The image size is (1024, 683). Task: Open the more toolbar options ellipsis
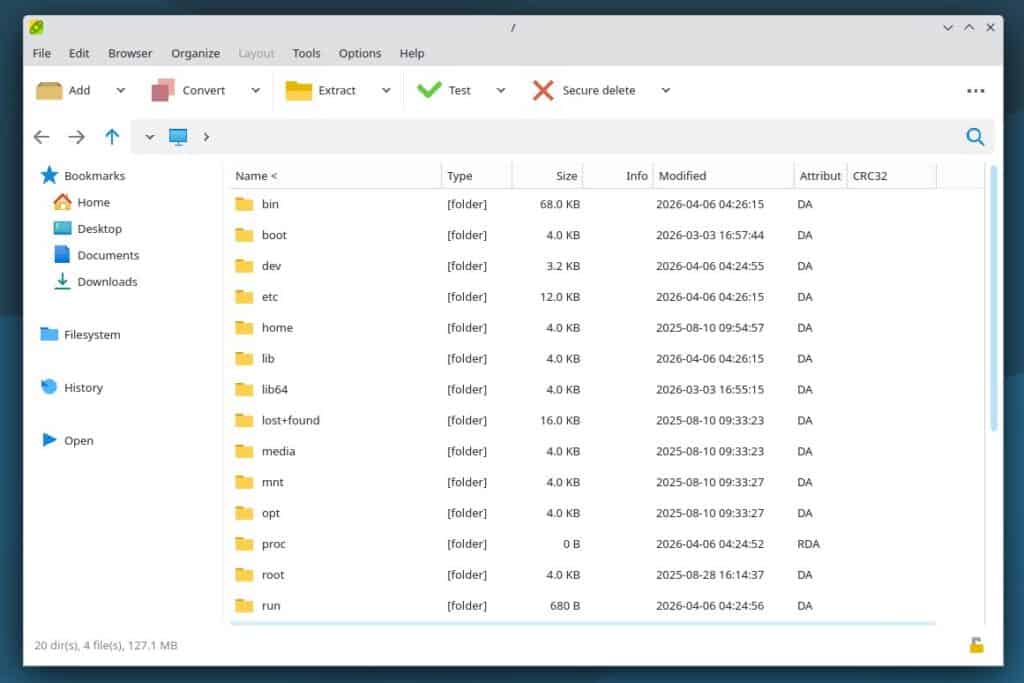coord(975,90)
